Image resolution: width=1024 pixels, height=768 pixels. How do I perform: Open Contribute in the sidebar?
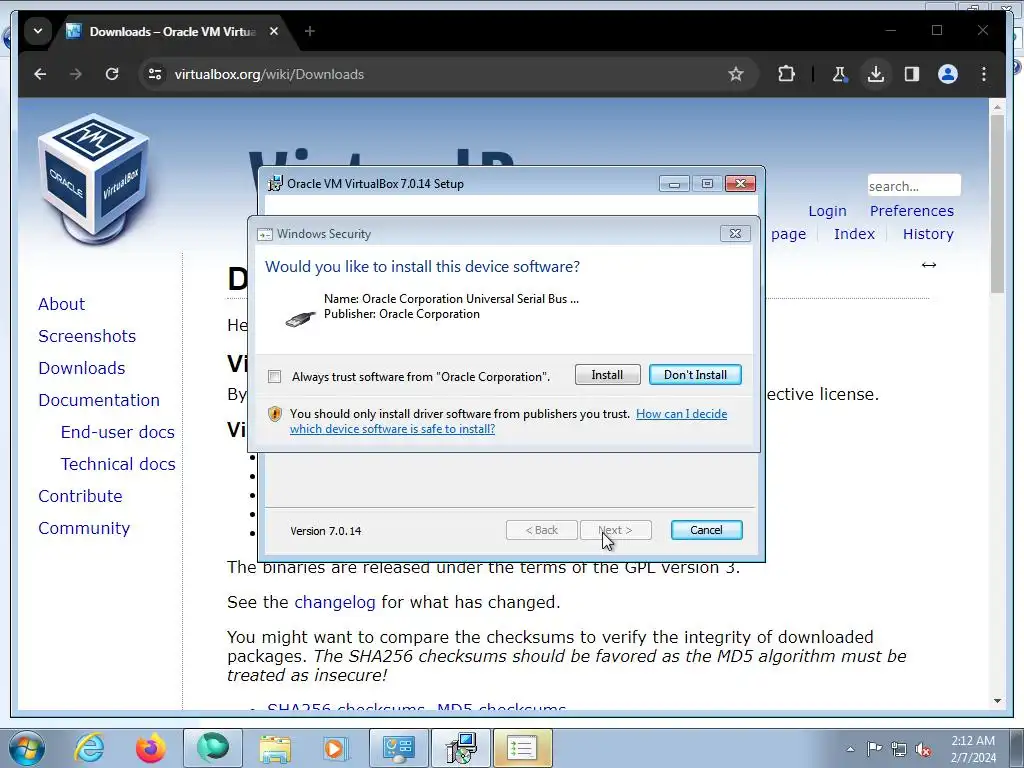[80, 496]
